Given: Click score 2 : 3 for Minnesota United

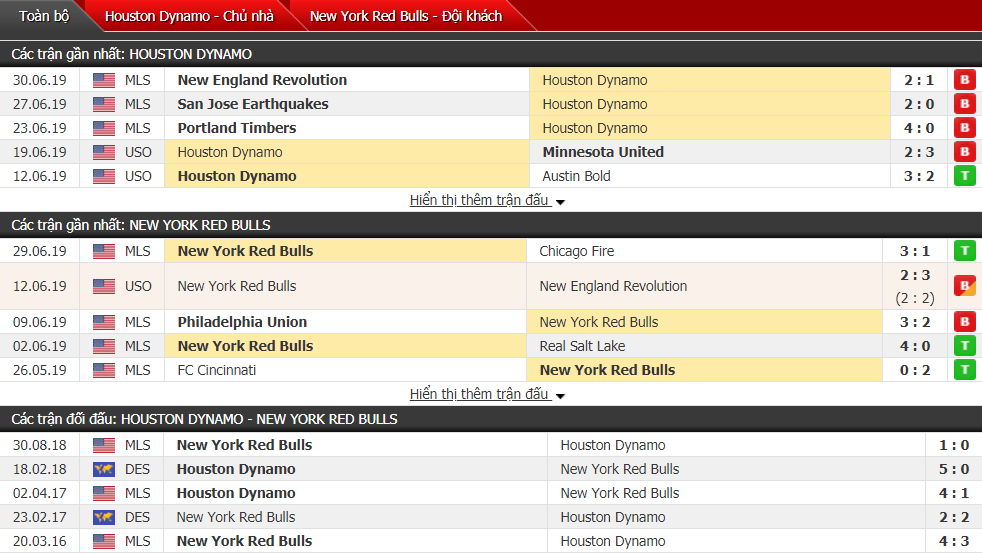Looking at the screenshot, I should (x=919, y=152).
